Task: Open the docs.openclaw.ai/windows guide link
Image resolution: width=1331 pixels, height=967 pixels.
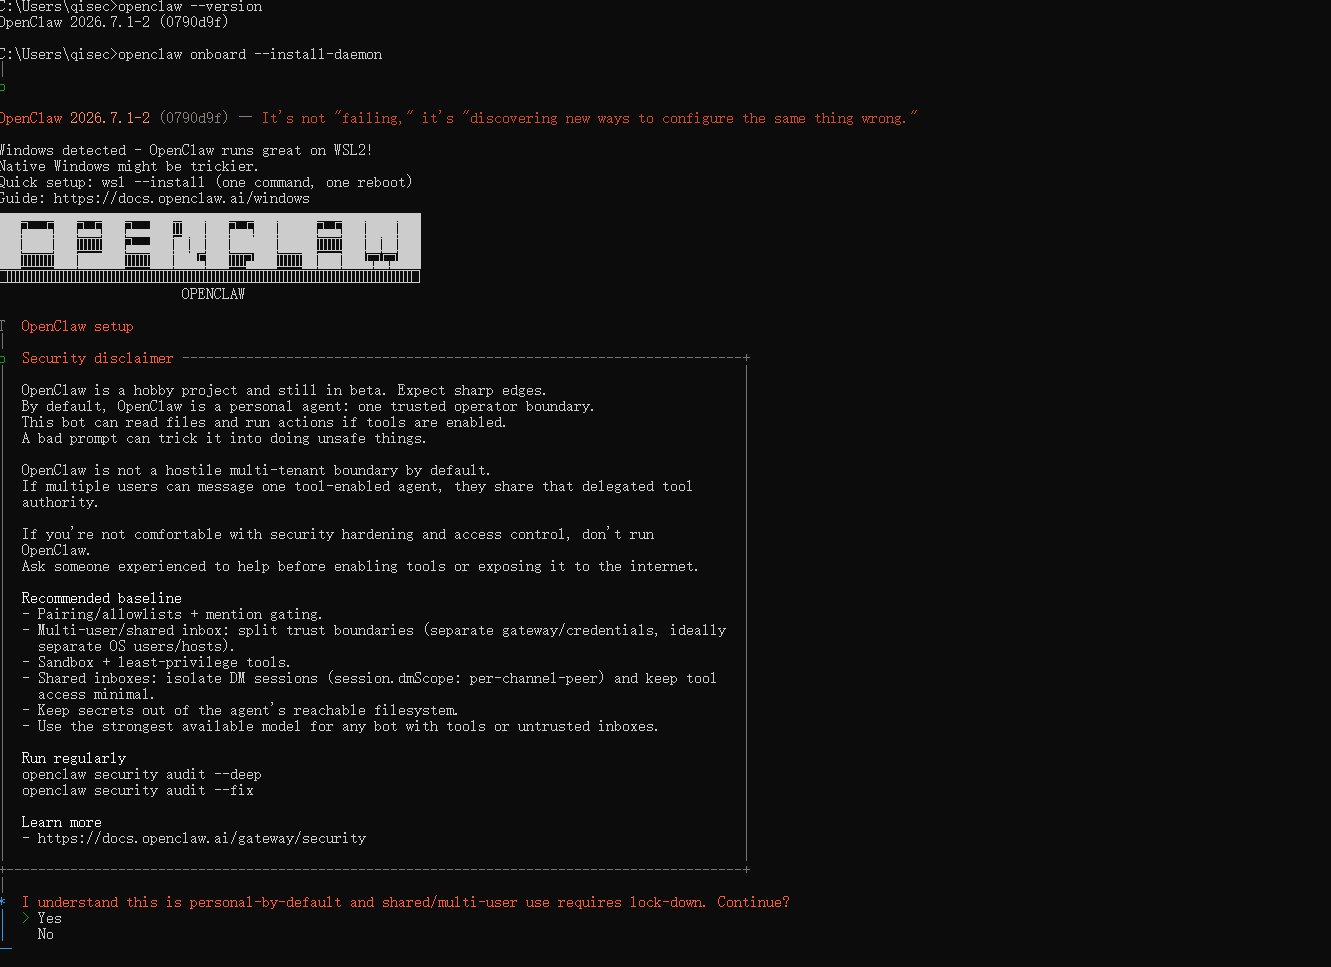Action: tap(182, 198)
